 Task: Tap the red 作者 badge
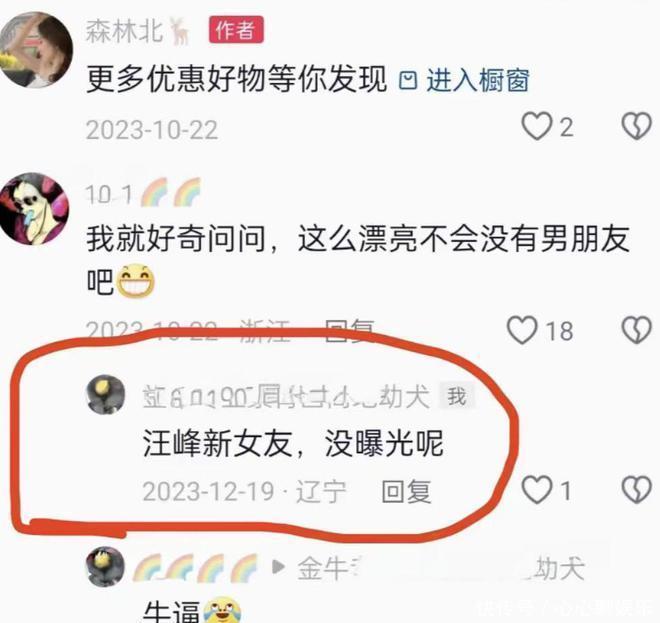coord(236,29)
